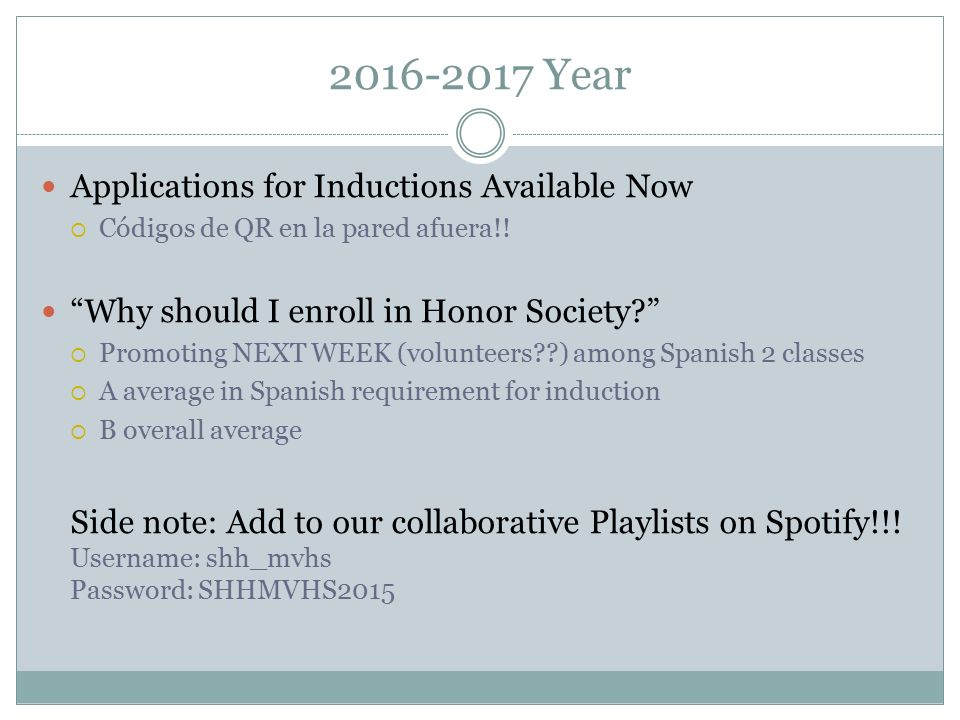Image resolution: width=960 pixels, height=720 pixels.
Task: Click the hollow bullet beside A average in Spanish
Action: coord(78,393)
